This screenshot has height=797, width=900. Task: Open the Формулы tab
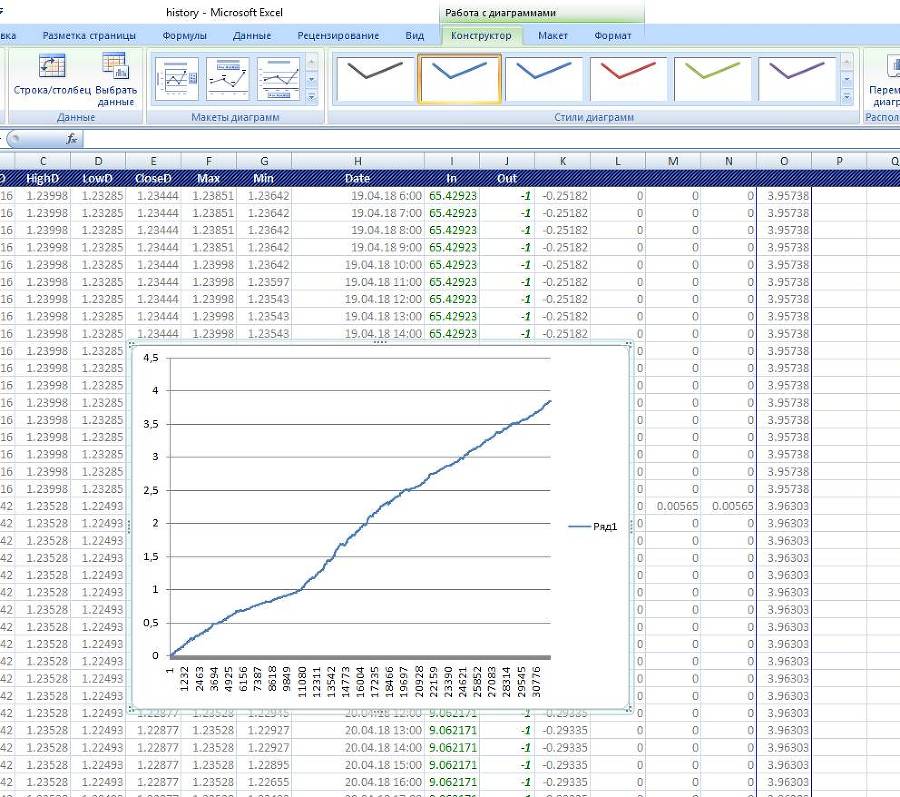(184, 36)
